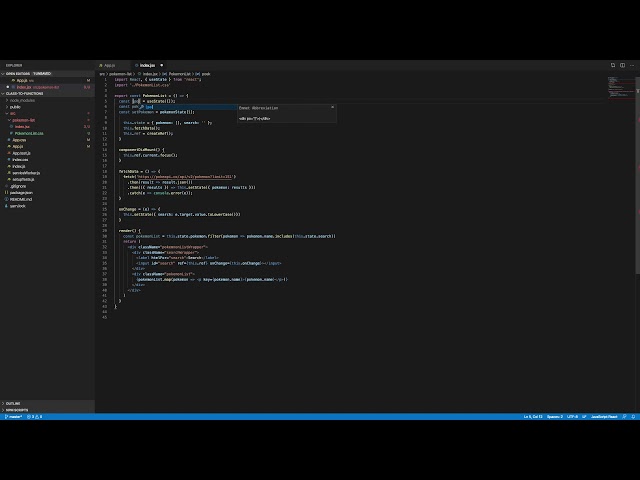Click the pokeapi fetch URL in the code
Screen dimensions: 640x480
[184, 177]
